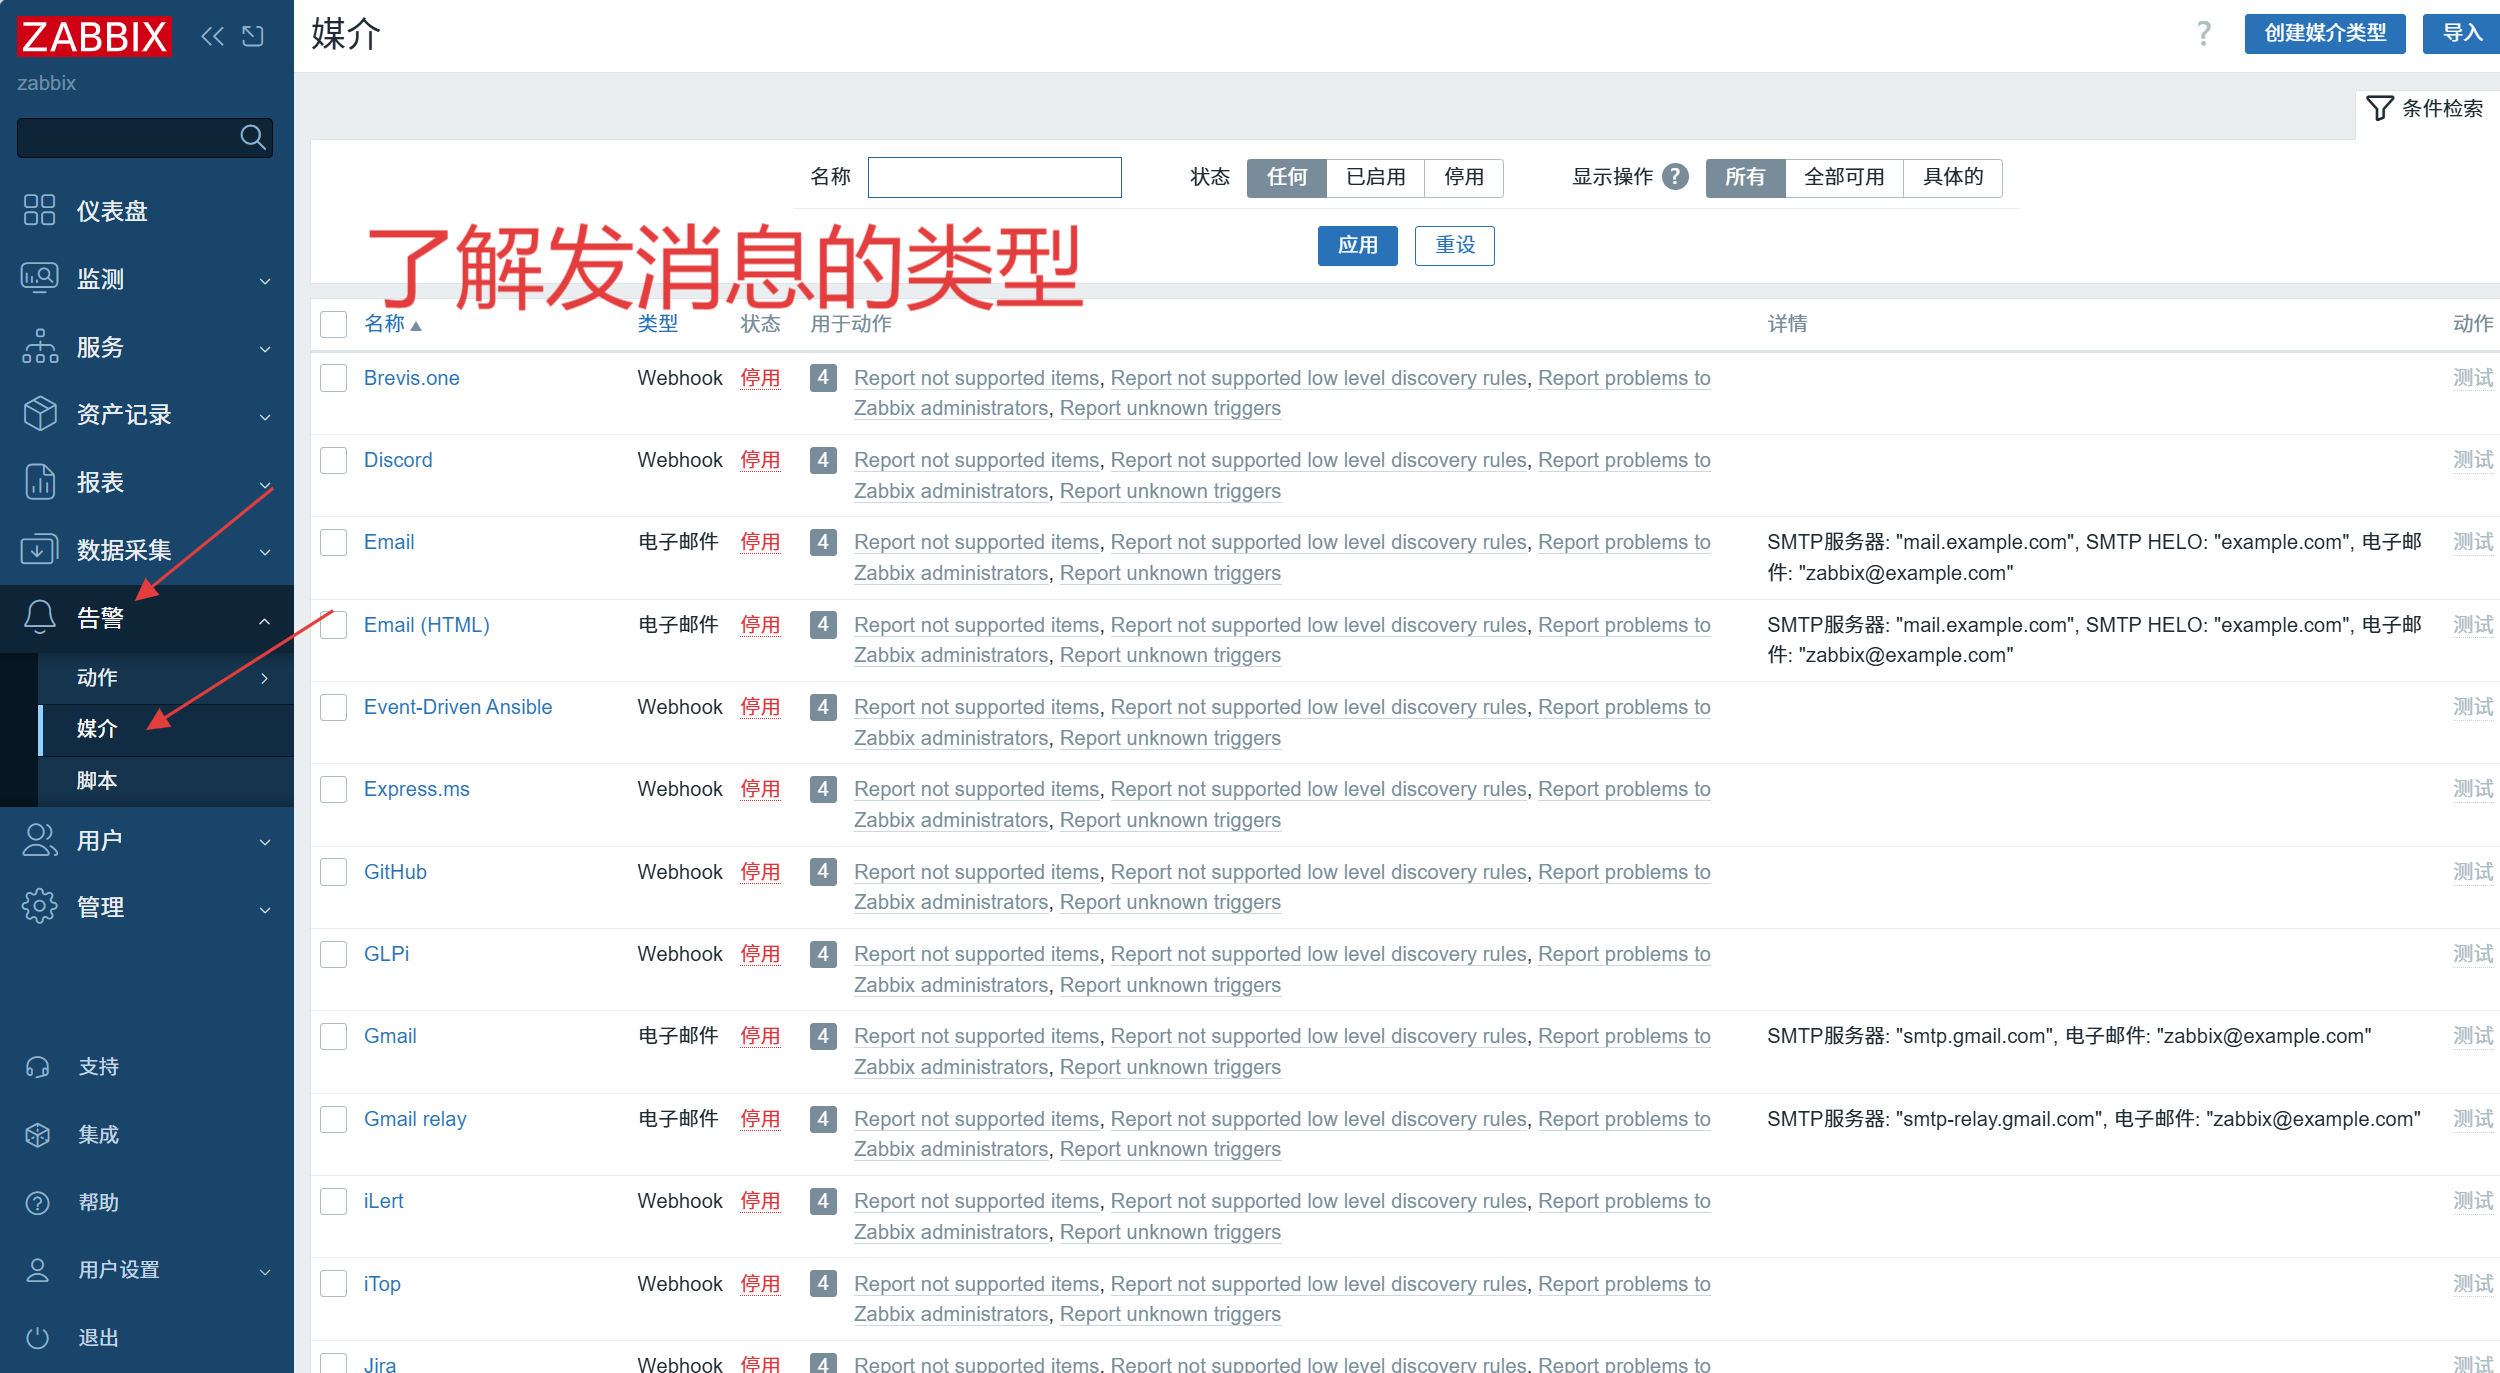Expand the 用户 menu chevron
The image size is (2500, 1373).
(265, 842)
